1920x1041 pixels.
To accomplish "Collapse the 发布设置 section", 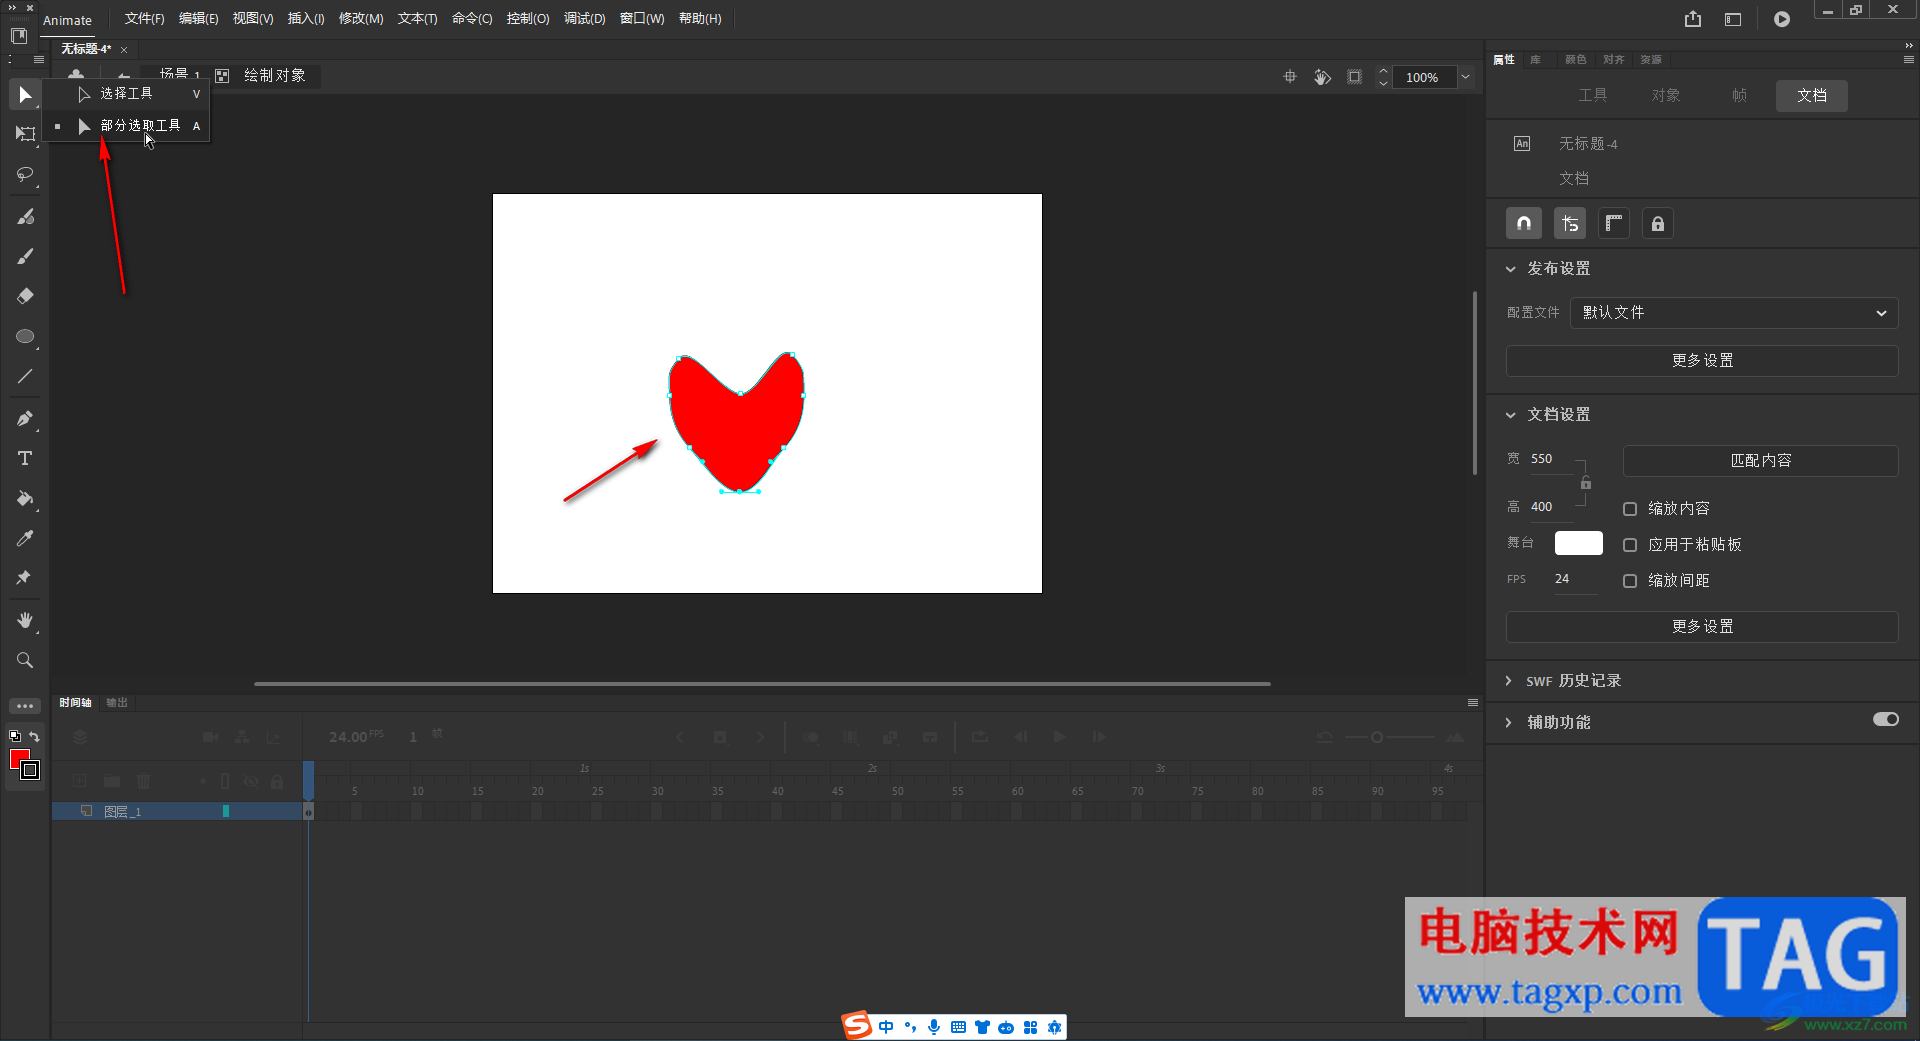I will [x=1511, y=269].
